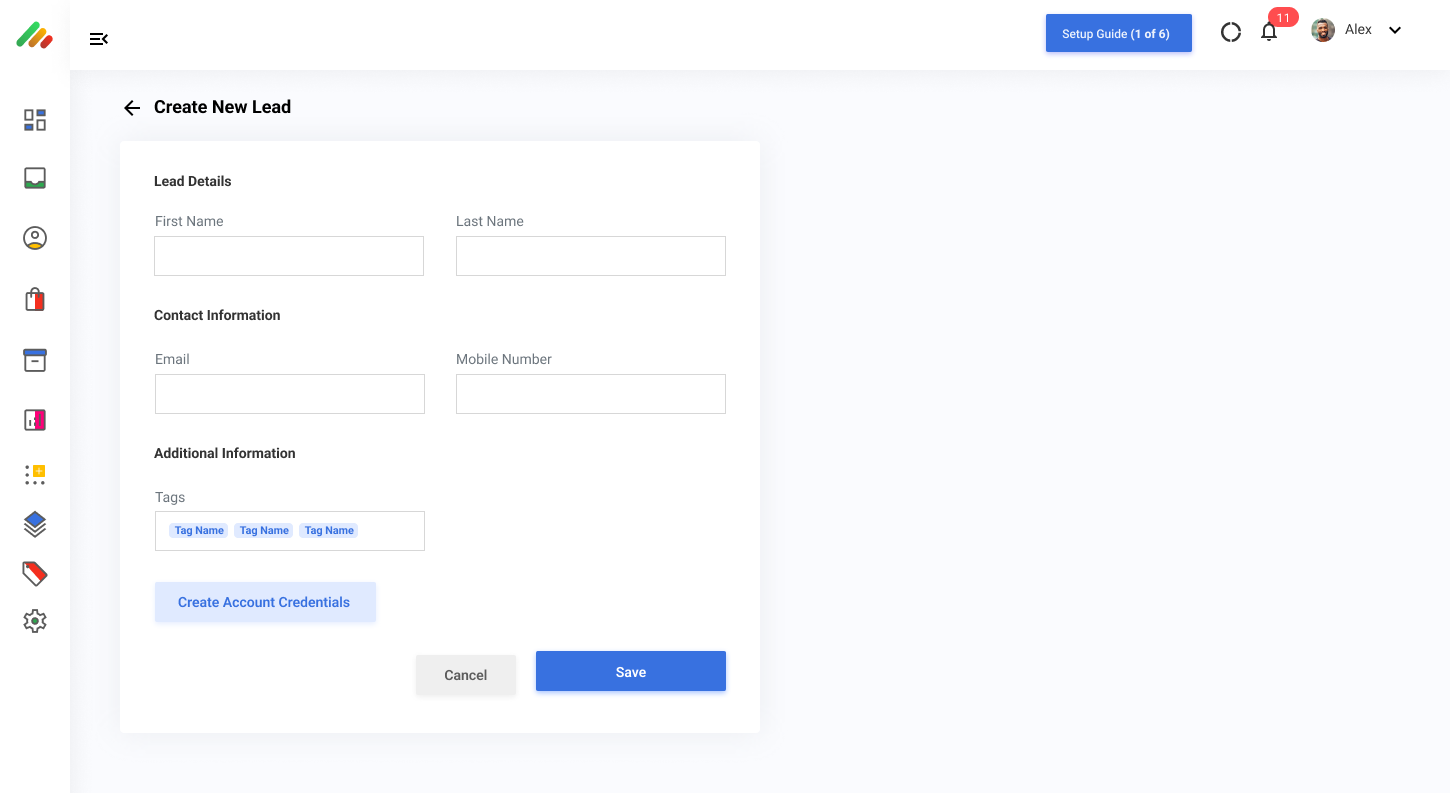
Task: Open the dashboard icon in sidebar
Action: pos(35,120)
